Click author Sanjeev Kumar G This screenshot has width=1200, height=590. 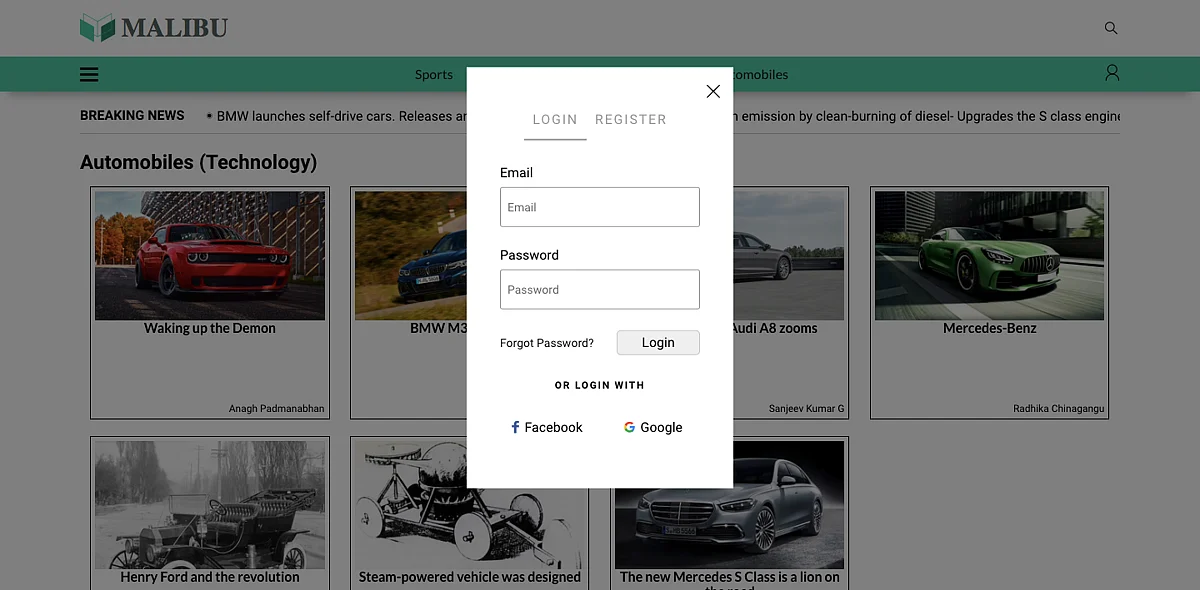806,409
